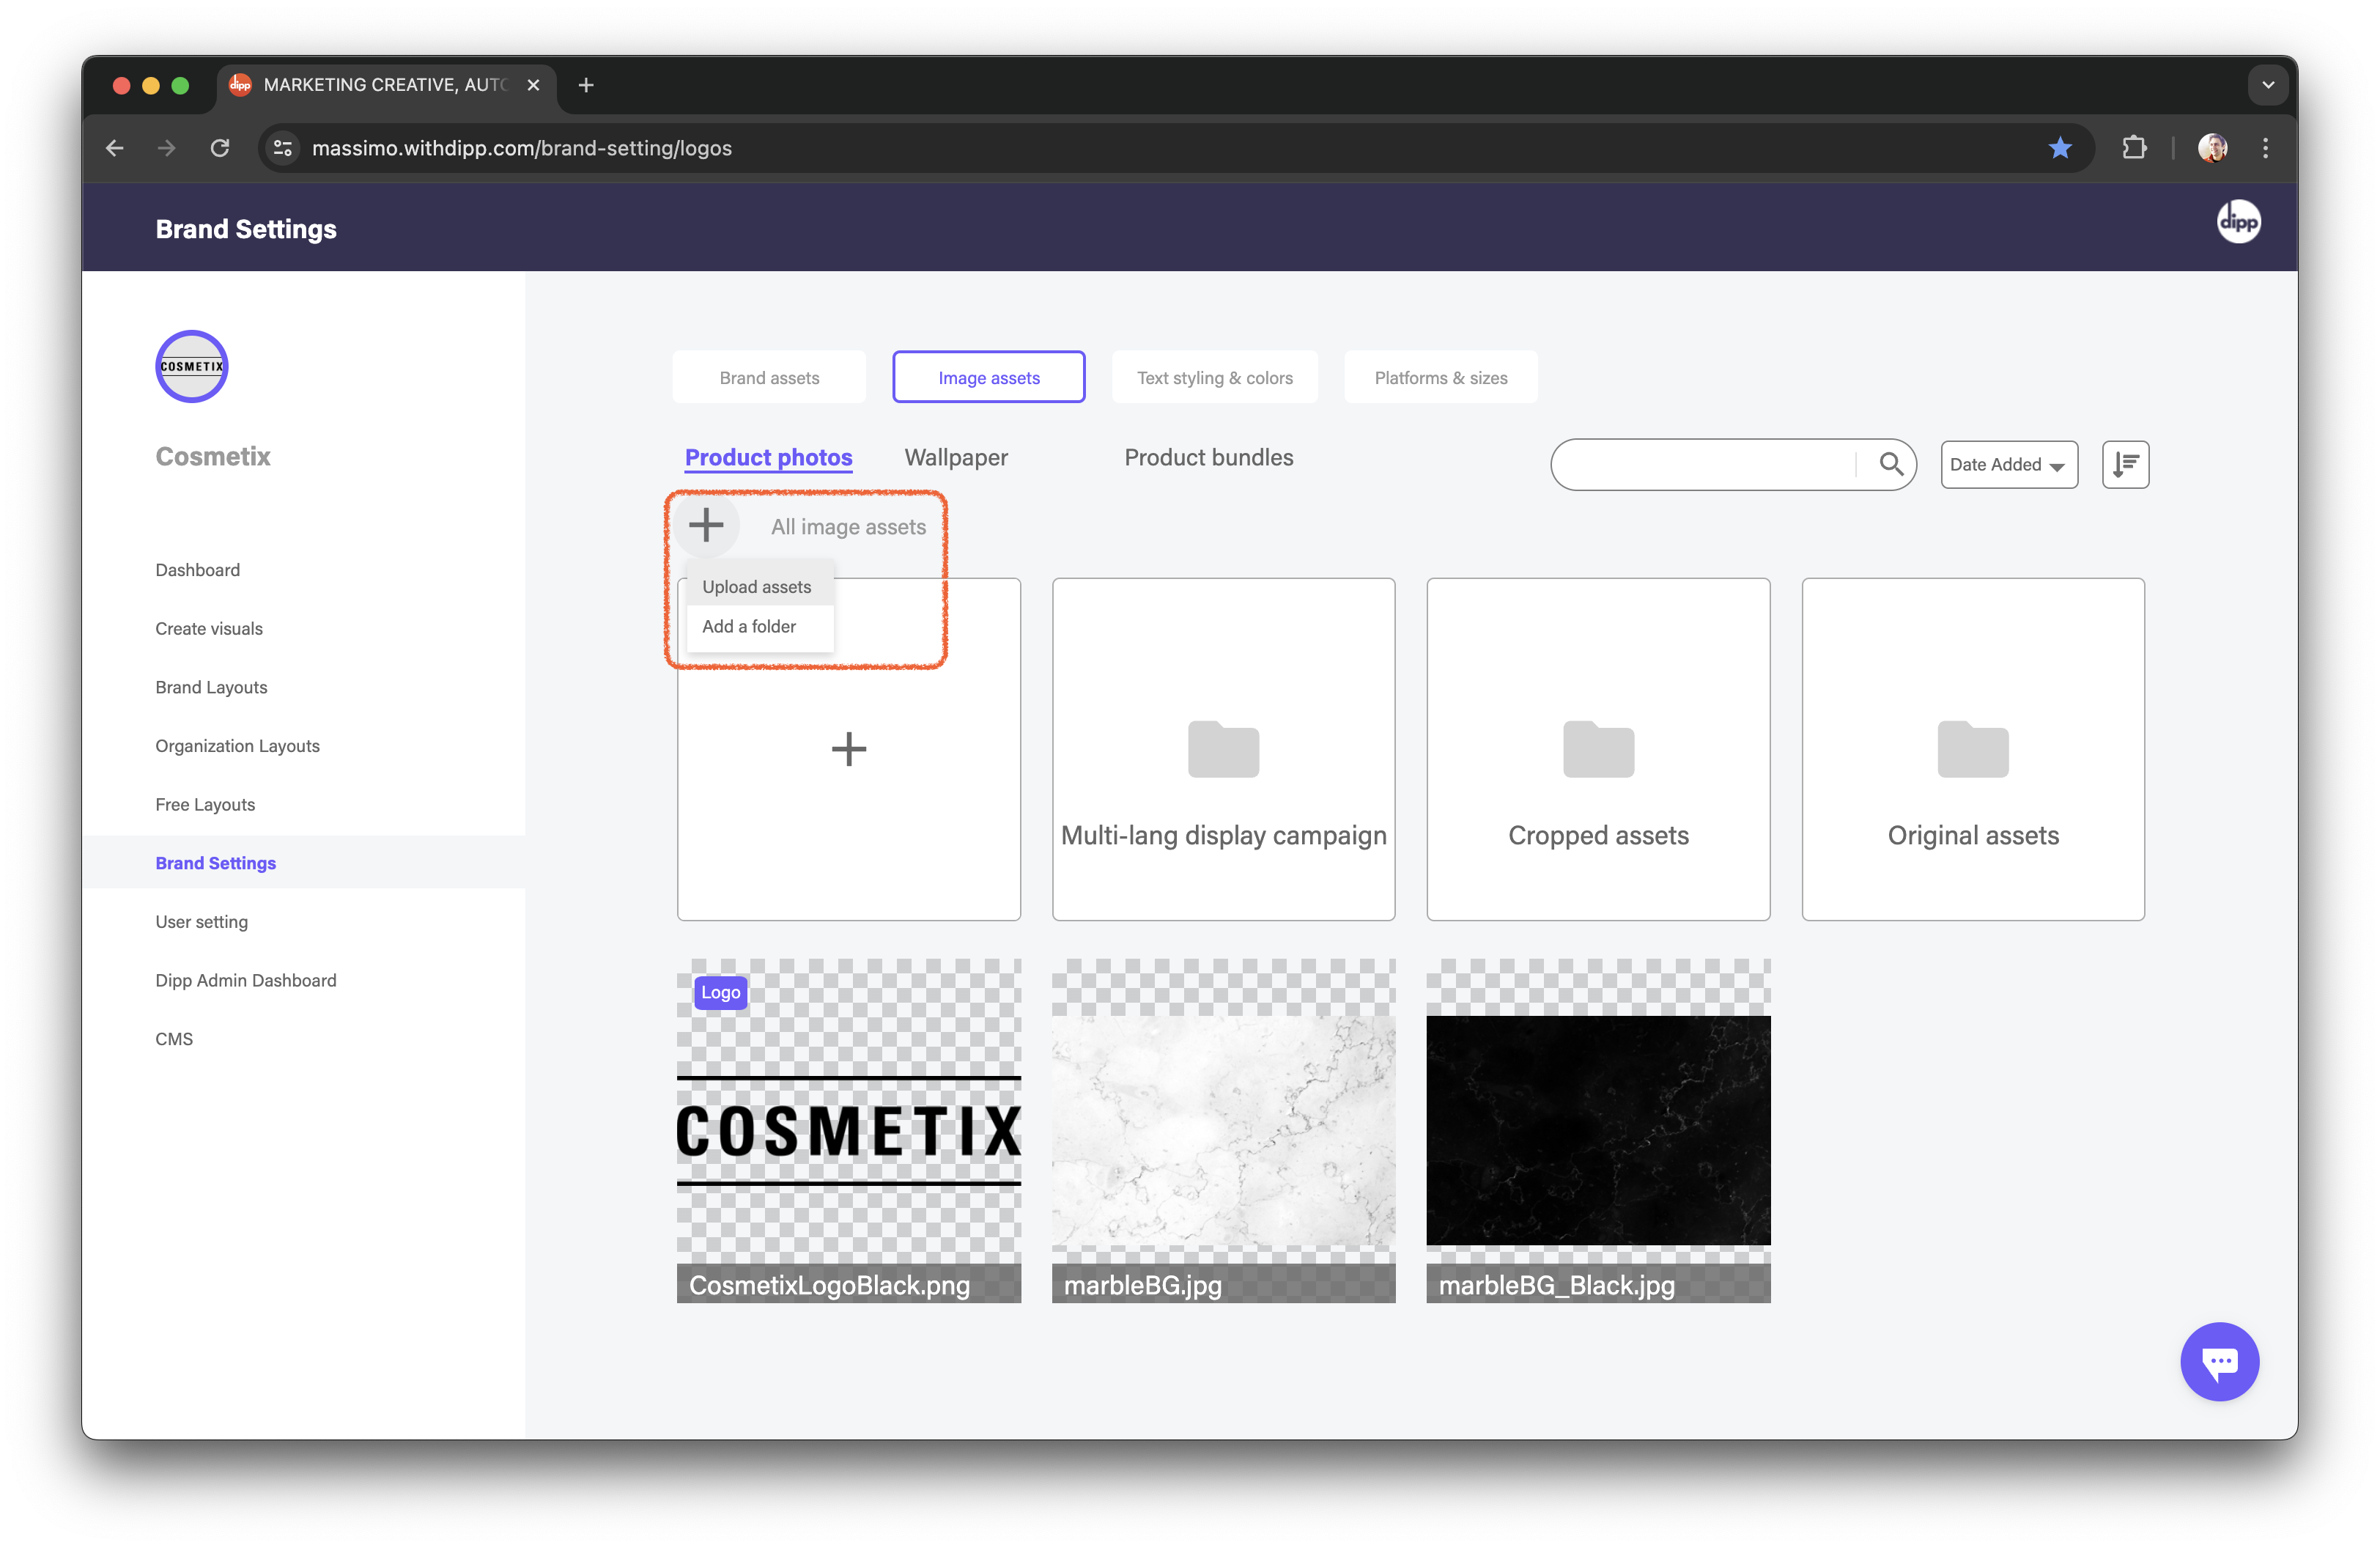2380x1548 pixels.
Task: Click the large plus add-asset card
Action: tap(848, 749)
